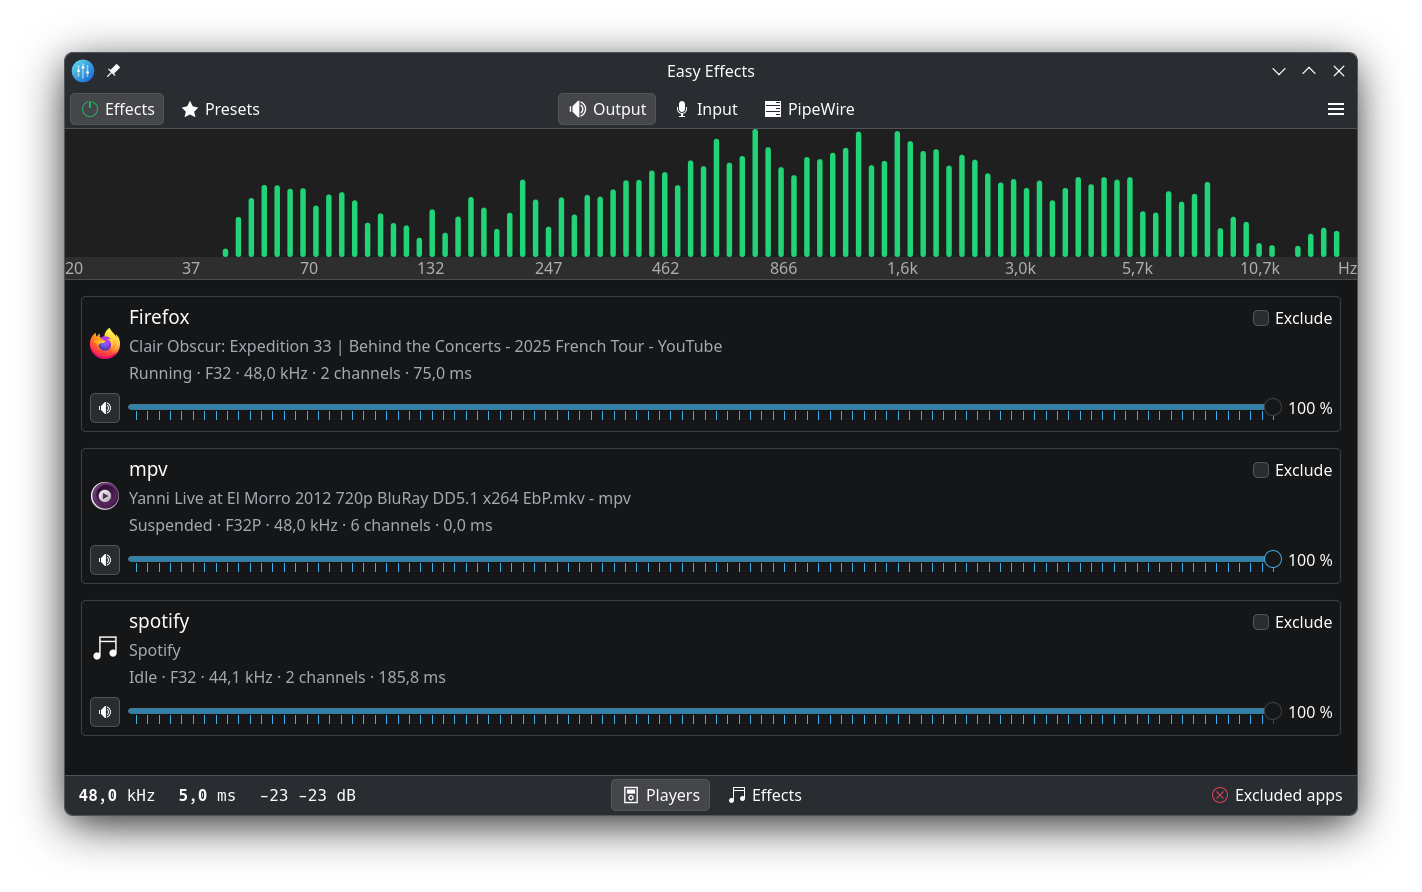Screen dimensions: 1422x892
Task: Click the pin window icon
Action: [x=113, y=71]
